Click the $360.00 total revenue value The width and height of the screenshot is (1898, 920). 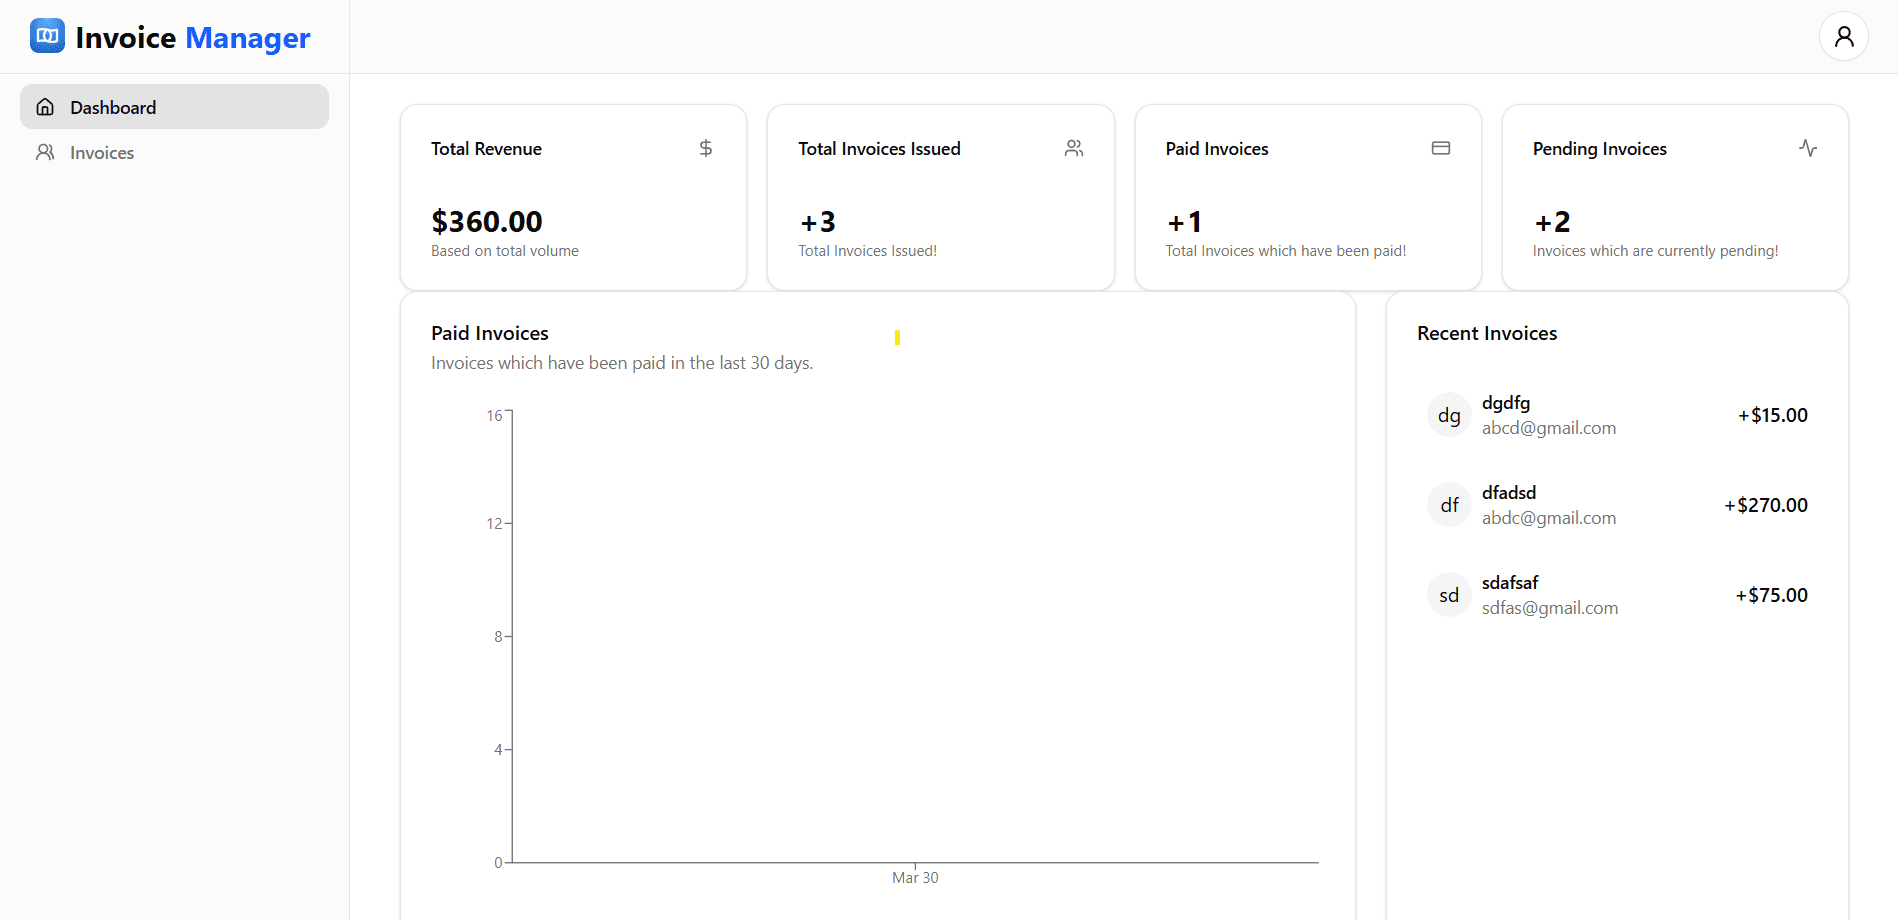(x=487, y=221)
